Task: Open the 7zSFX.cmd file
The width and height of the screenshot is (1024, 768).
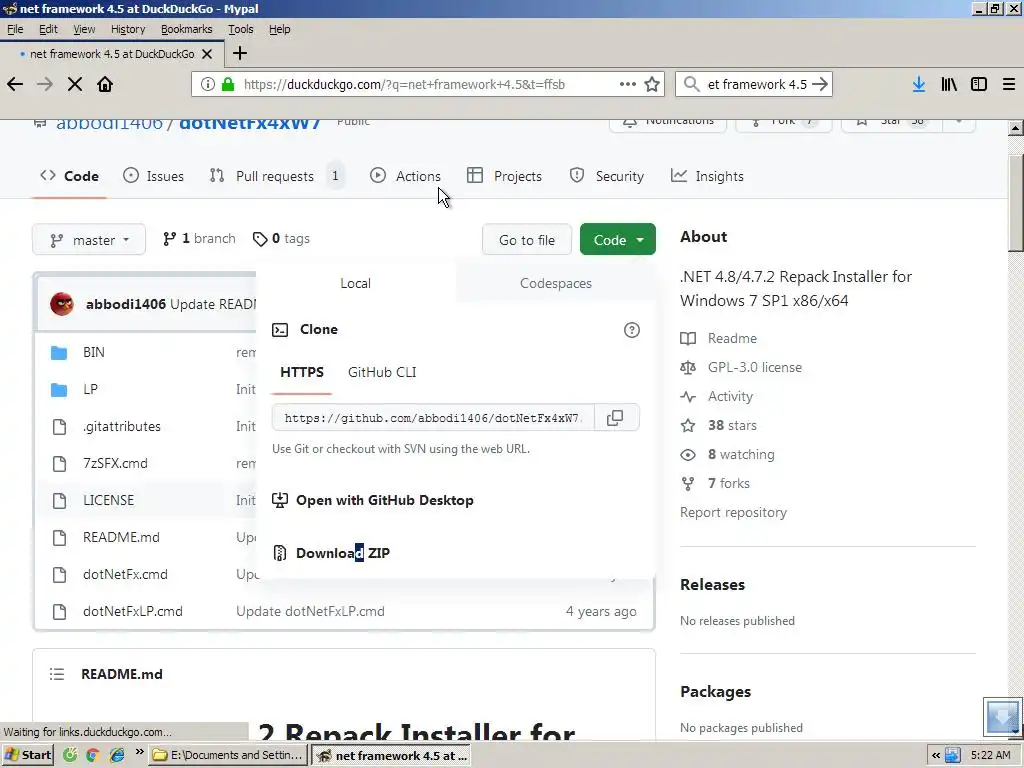Action: (115, 464)
